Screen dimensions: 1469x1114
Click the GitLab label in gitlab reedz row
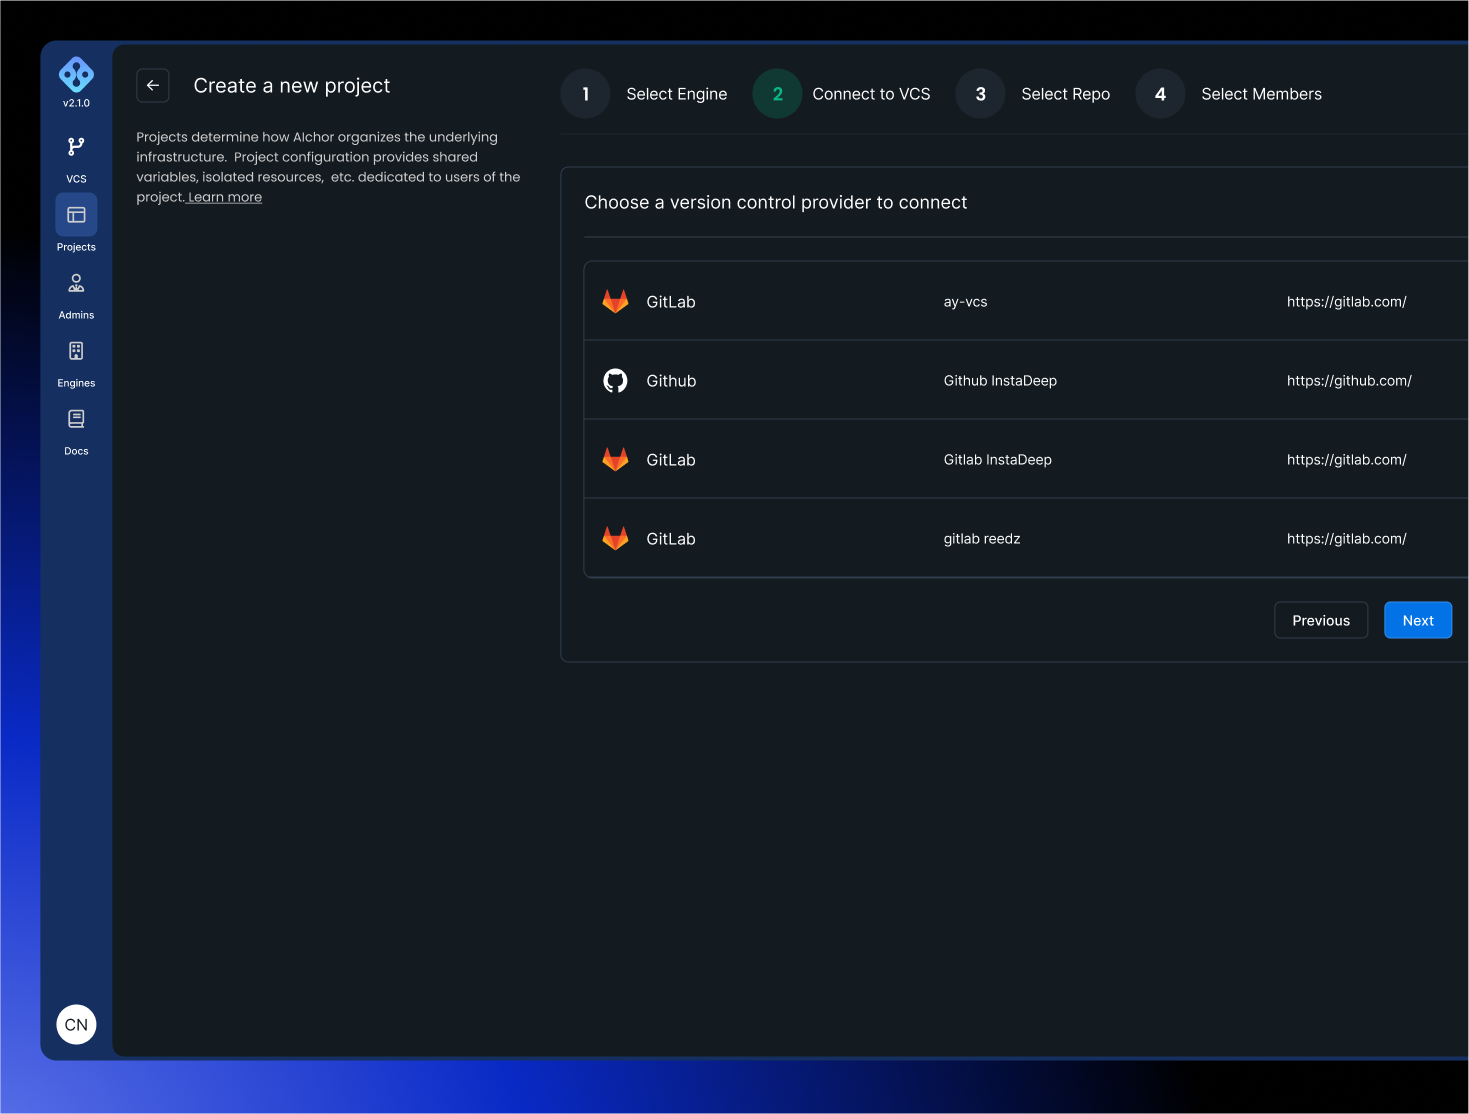pos(671,538)
